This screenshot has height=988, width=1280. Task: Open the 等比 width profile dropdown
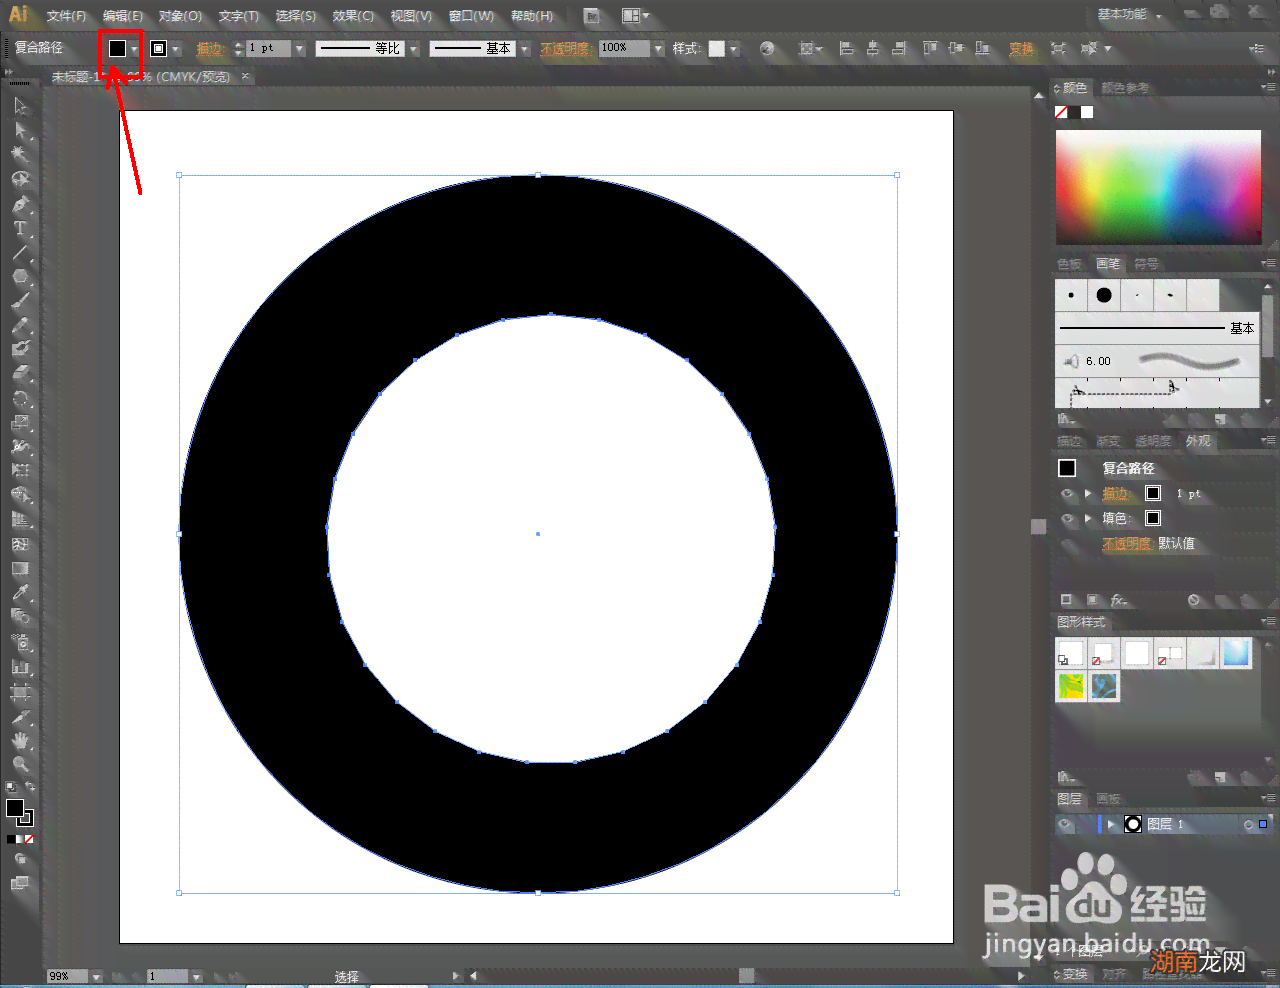pos(413,49)
